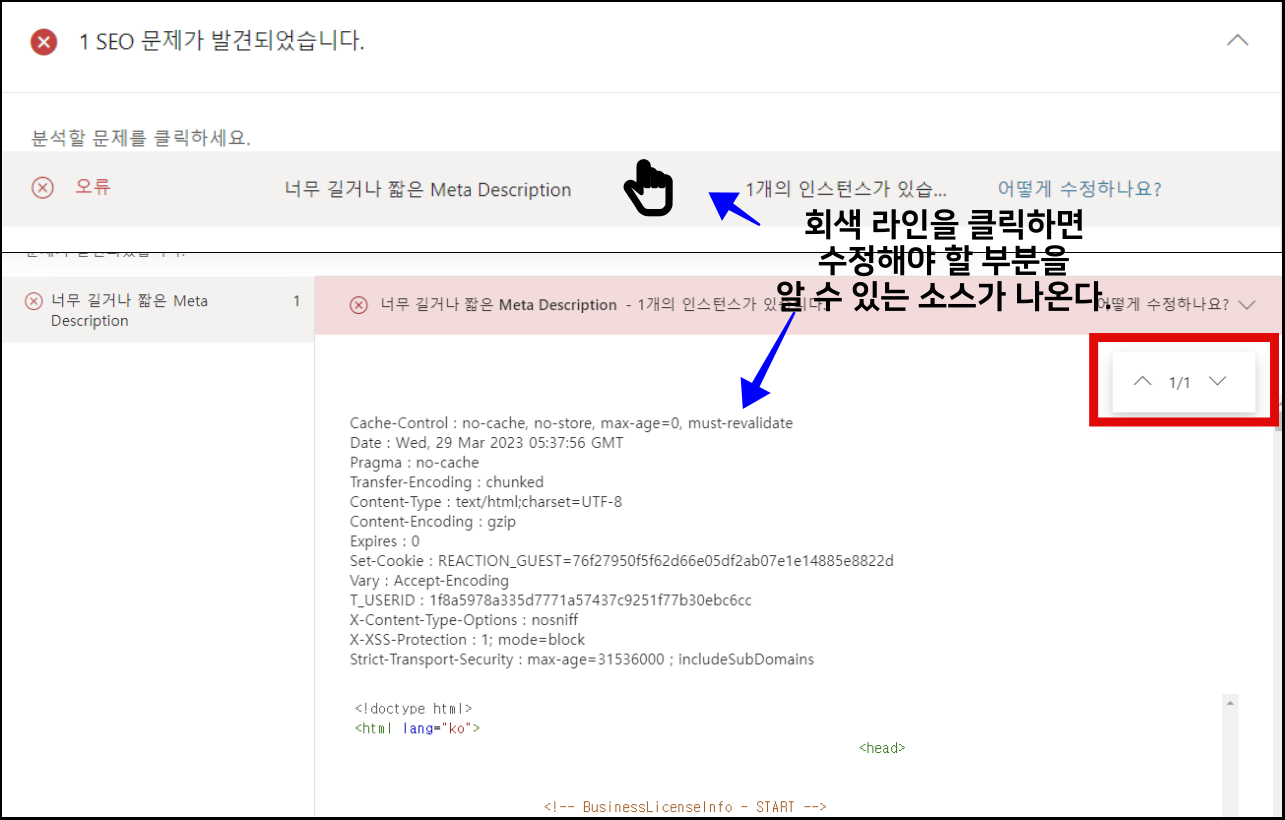The height and width of the screenshot is (820, 1285).
Task: Click the Transfer-Encoding : chunked line
Action: click(x=447, y=482)
